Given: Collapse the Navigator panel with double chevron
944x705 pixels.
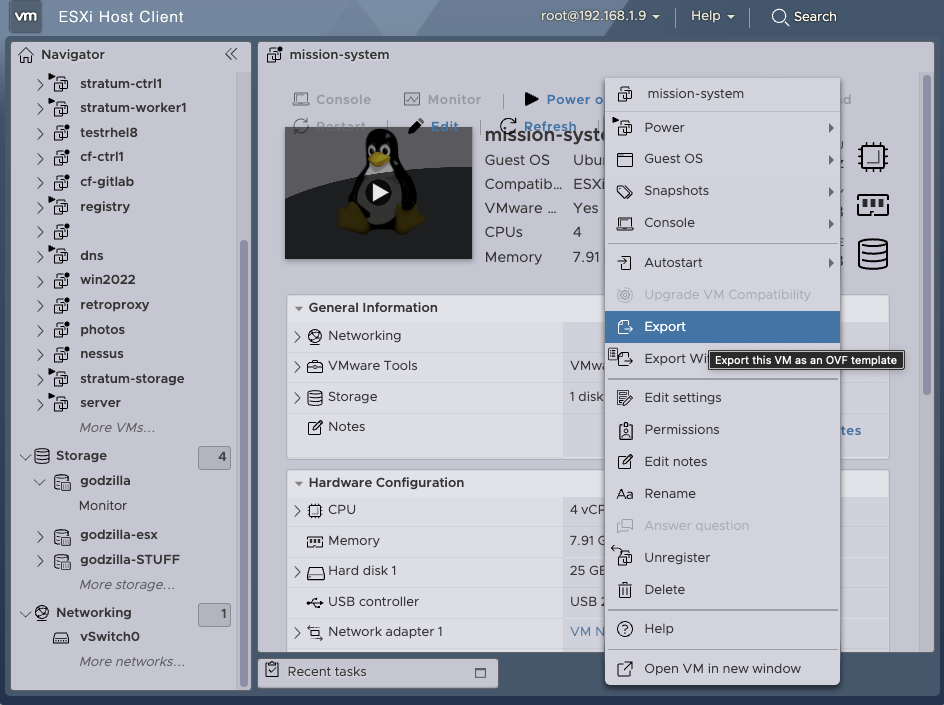Looking at the screenshot, I should [231, 54].
